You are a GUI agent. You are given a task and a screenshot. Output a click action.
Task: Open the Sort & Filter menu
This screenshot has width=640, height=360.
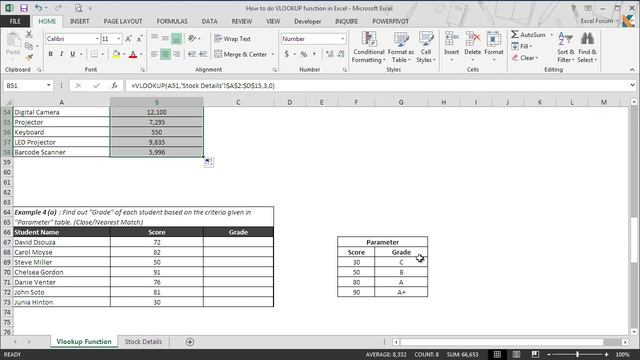pyautogui.click(x=566, y=47)
